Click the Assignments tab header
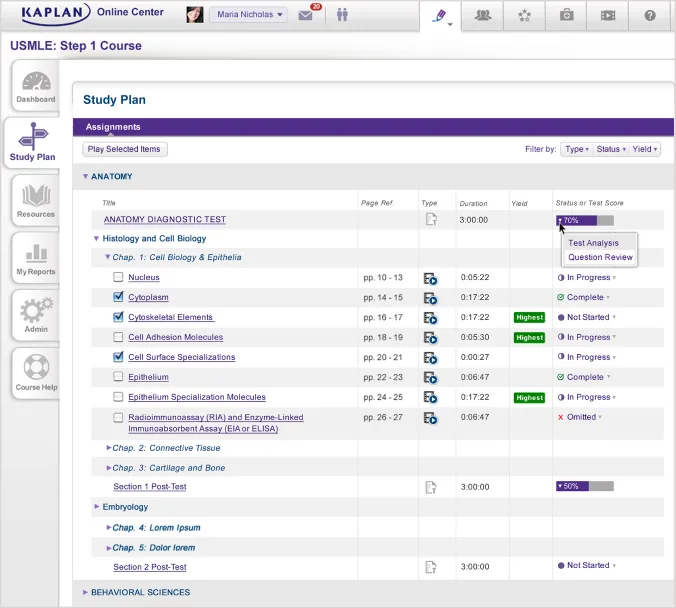The width and height of the screenshot is (676, 608). coord(113,127)
